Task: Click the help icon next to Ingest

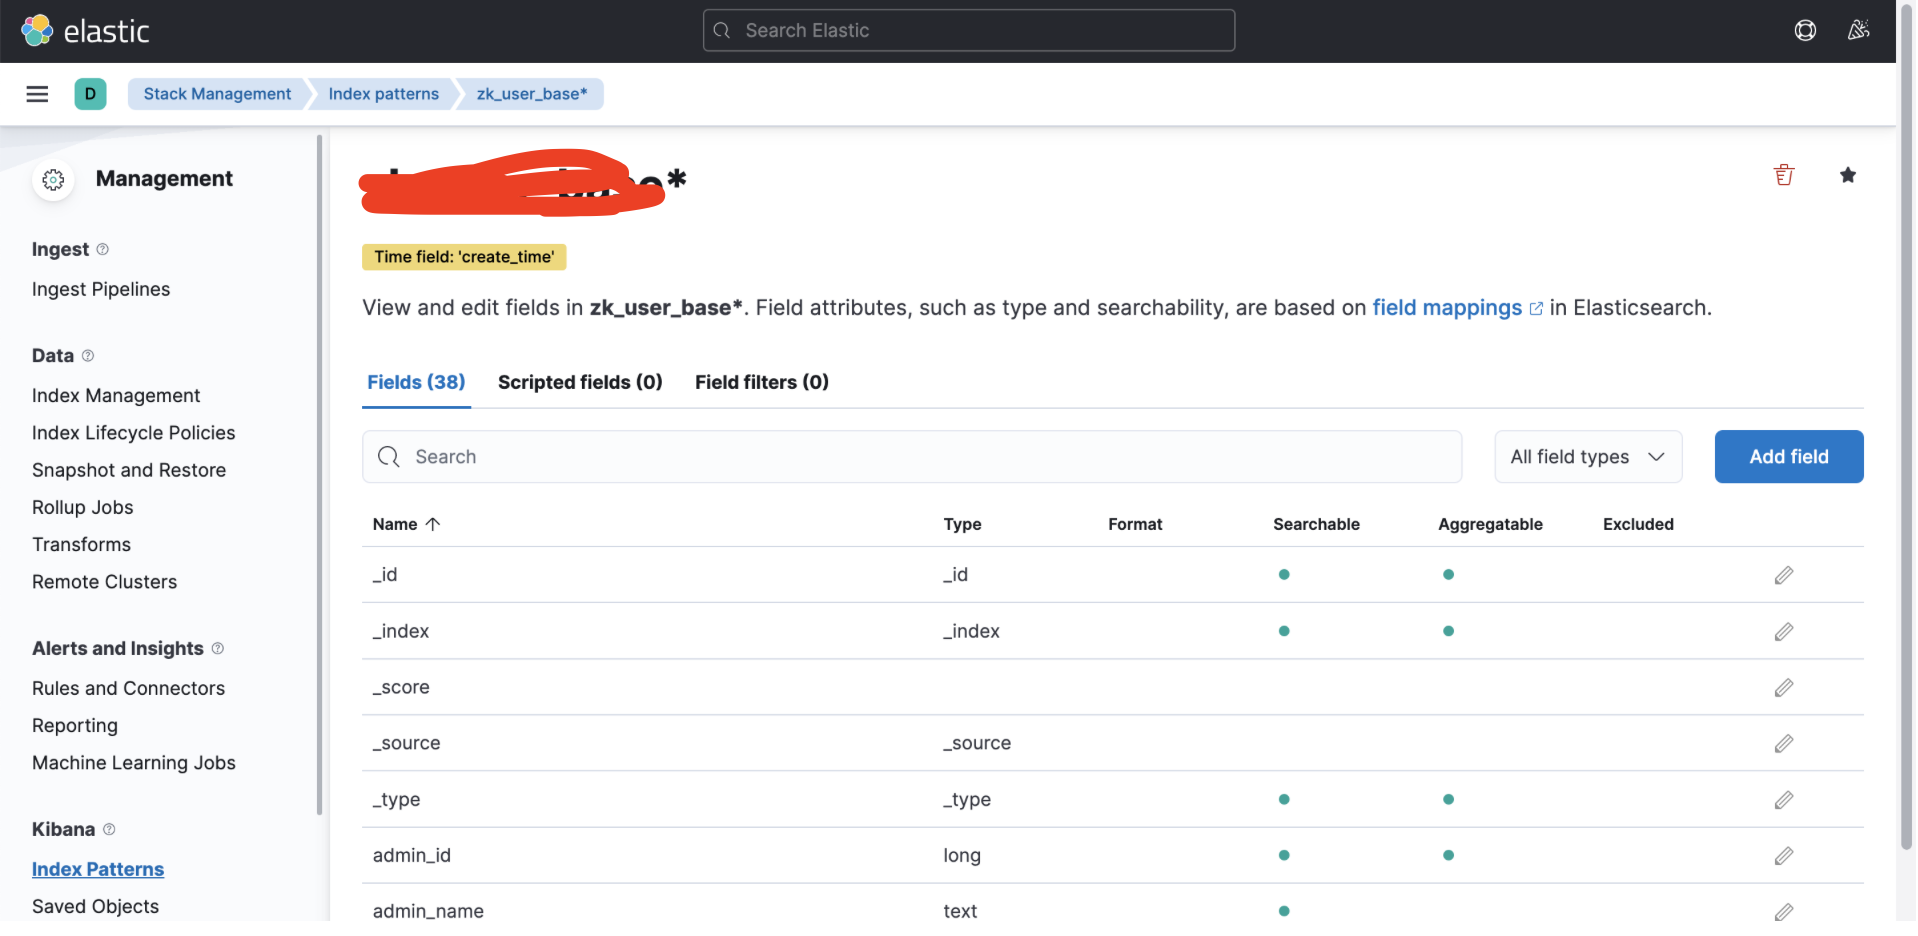Action: tap(102, 249)
